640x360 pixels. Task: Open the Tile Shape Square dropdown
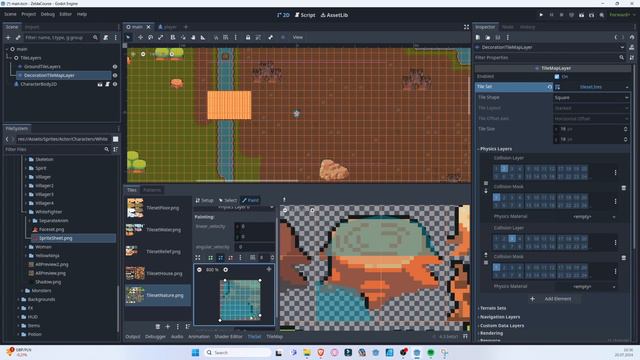tap(591, 98)
